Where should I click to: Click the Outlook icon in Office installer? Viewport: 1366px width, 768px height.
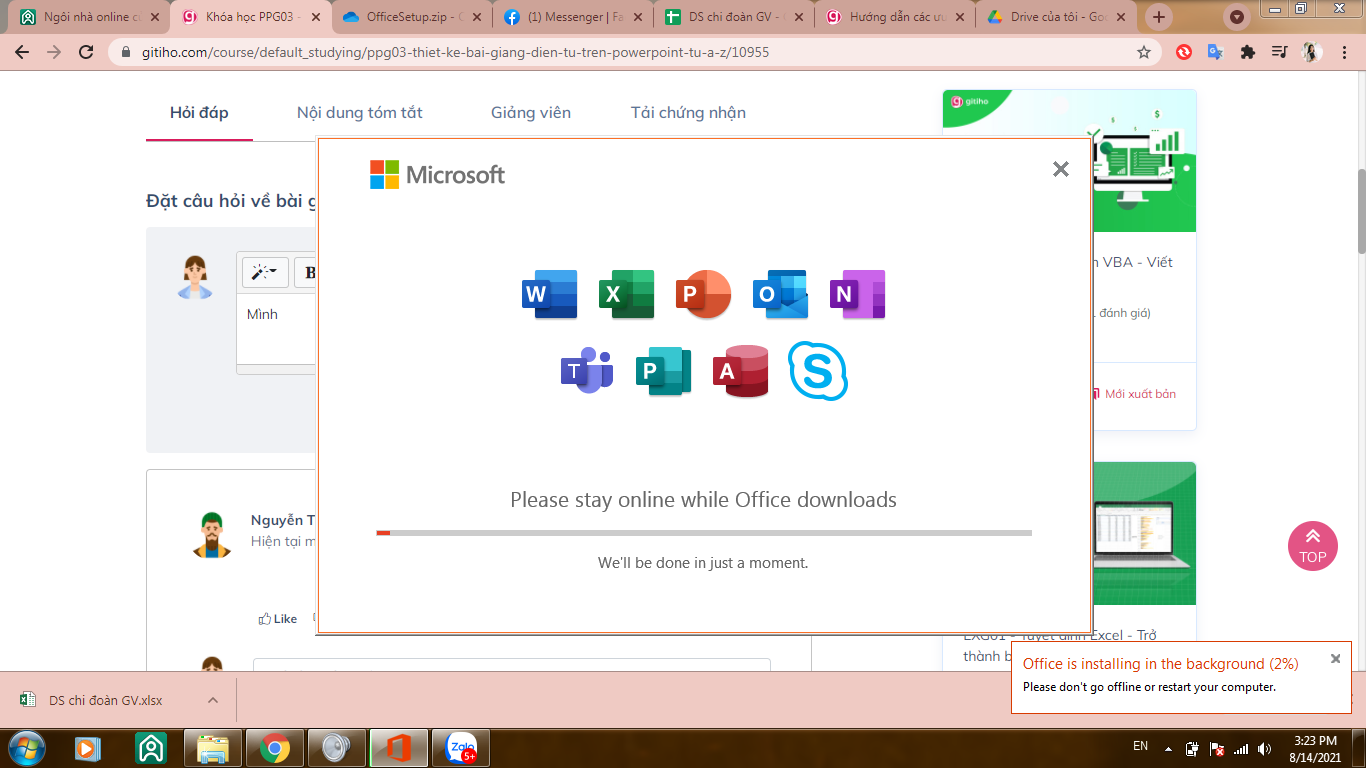point(780,294)
